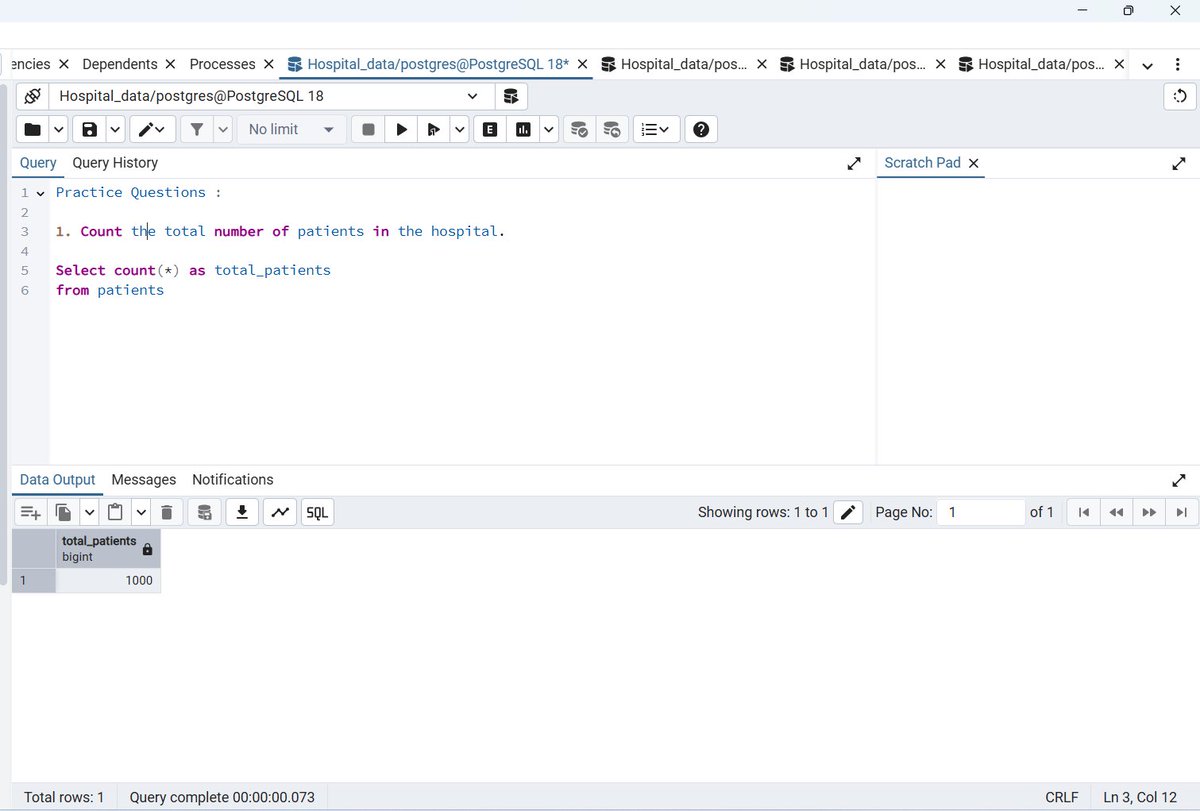This screenshot has height=811, width=1200.
Task: Open the tab overflow chevron dropdown
Action: pos(1147,65)
